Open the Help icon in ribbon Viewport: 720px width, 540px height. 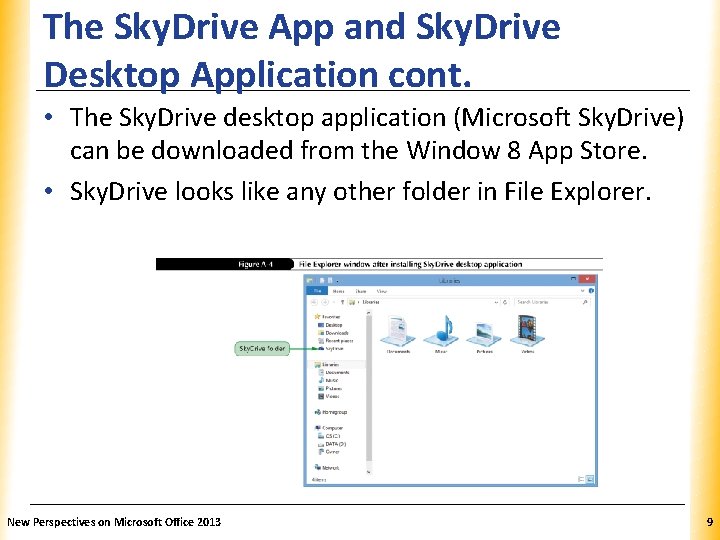coord(591,291)
